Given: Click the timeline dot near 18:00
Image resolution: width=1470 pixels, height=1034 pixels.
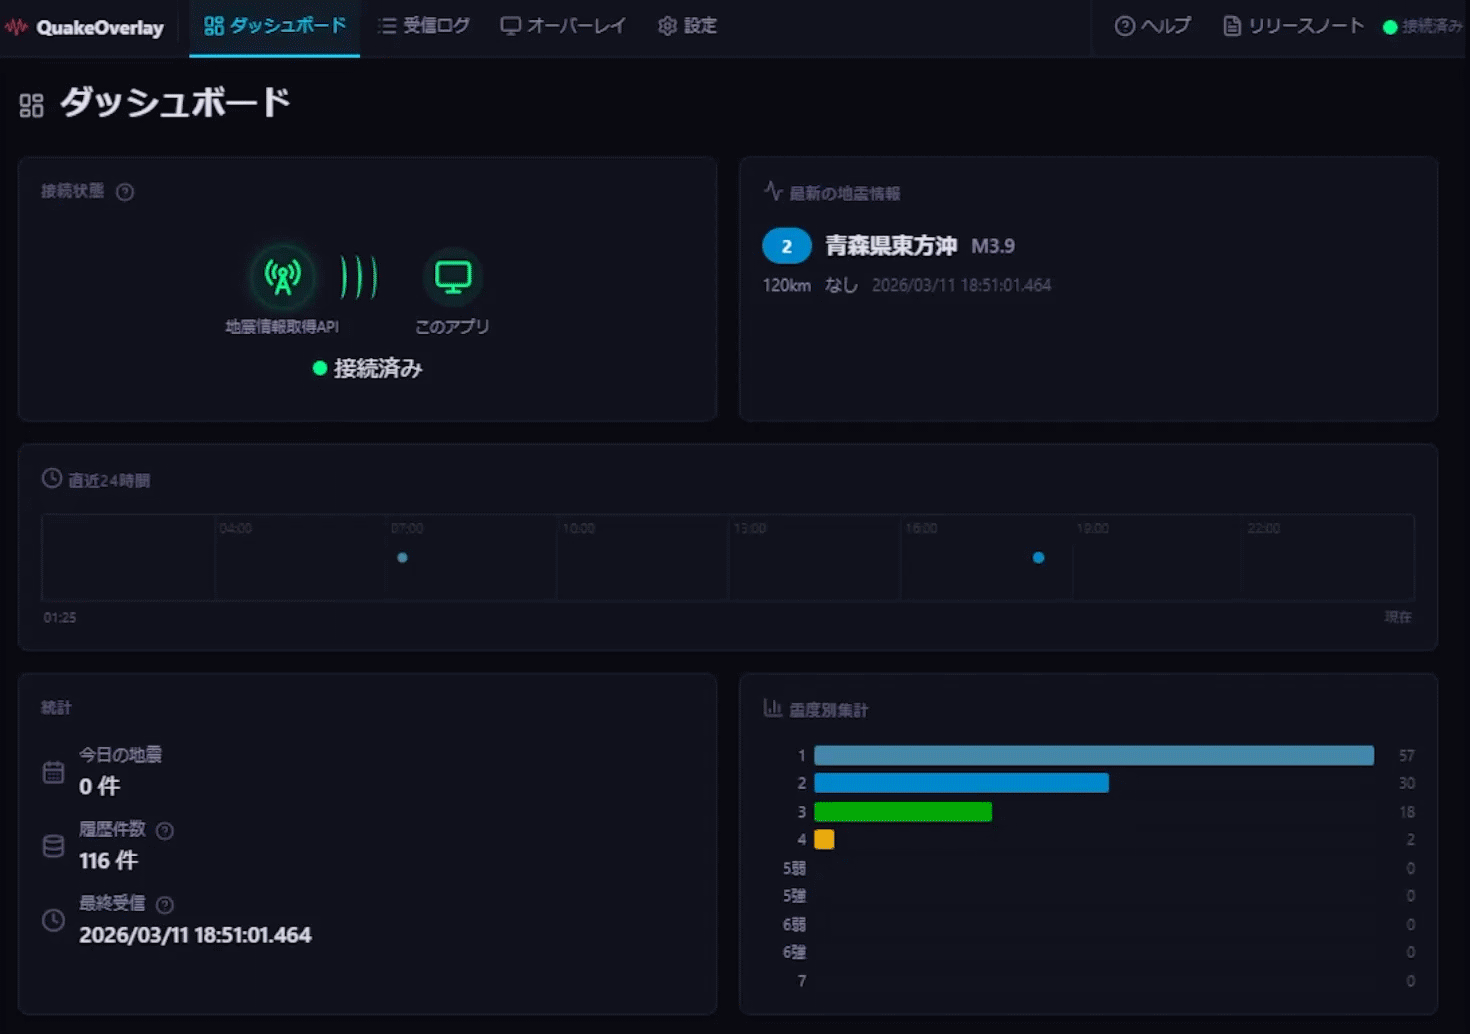Looking at the screenshot, I should click(x=1038, y=558).
